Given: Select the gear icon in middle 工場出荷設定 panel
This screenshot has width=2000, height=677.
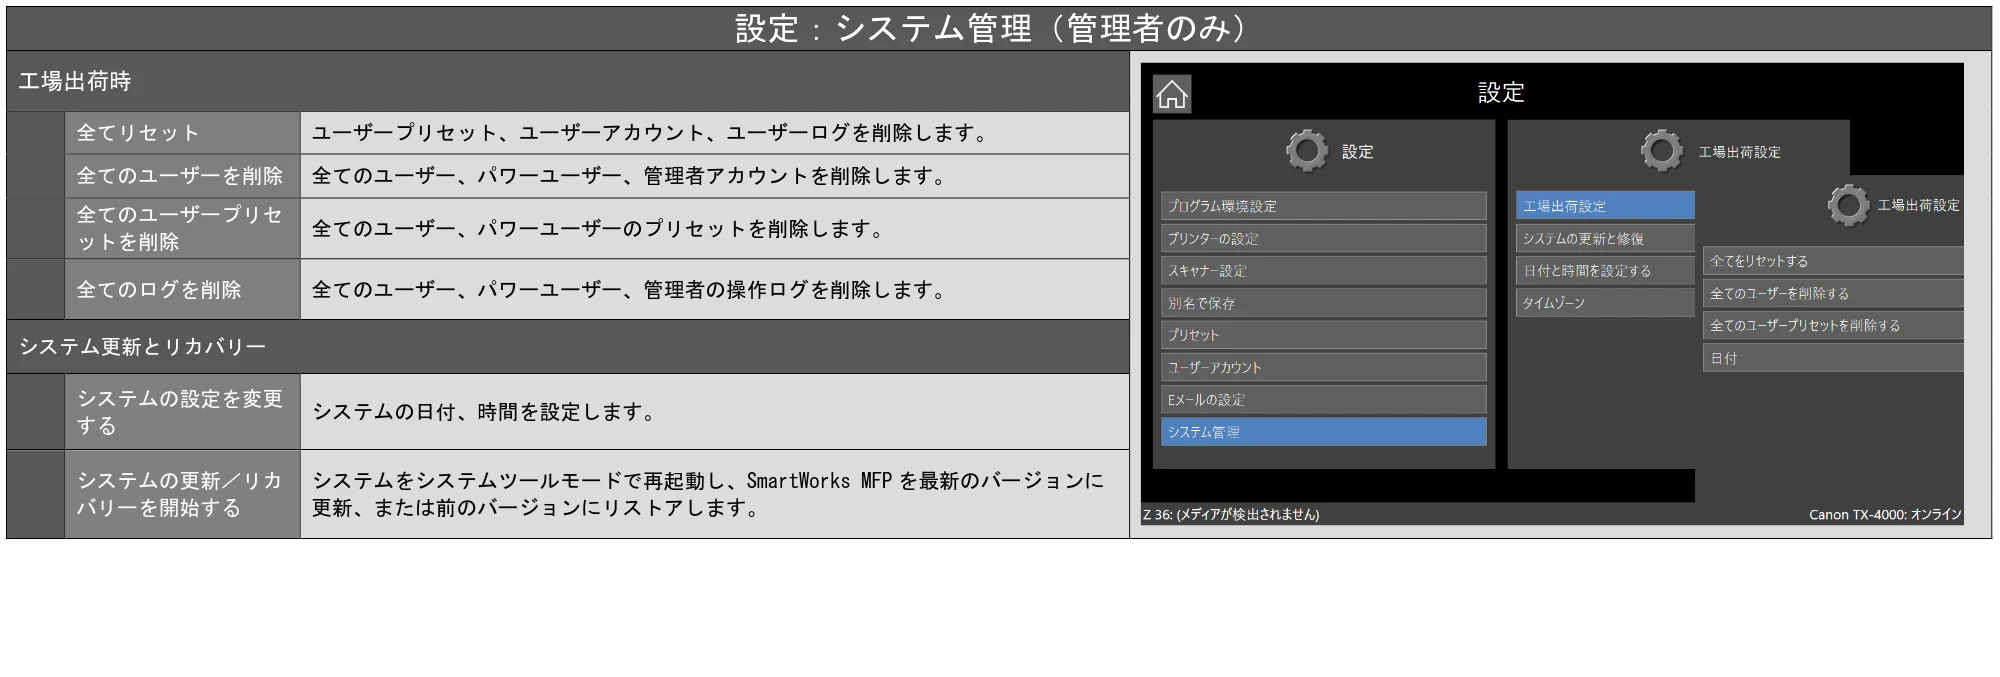Looking at the screenshot, I should pos(1662,151).
